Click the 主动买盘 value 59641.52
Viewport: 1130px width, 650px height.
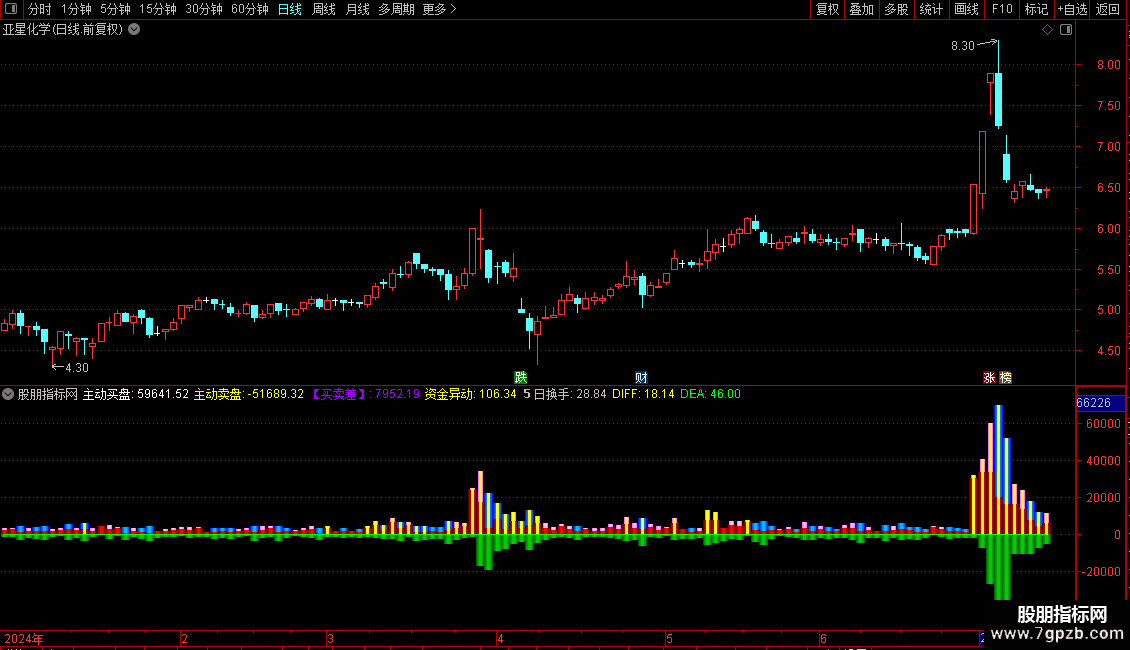163,394
